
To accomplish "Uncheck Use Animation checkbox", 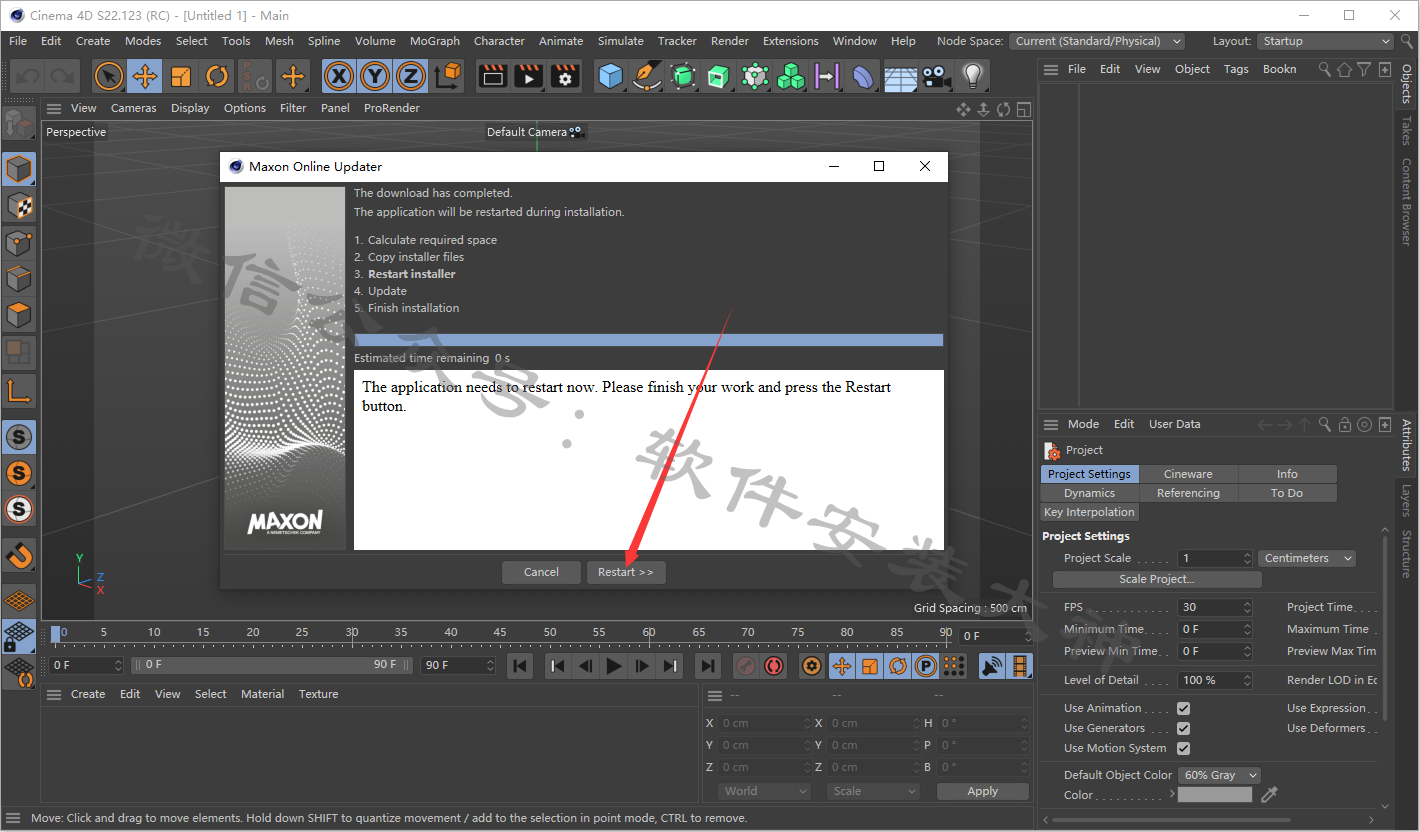I will click(x=1183, y=708).
